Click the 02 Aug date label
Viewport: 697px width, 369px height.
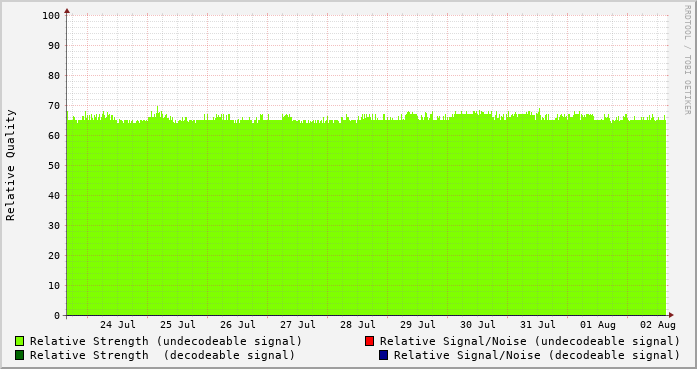click(x=658, y=325)
